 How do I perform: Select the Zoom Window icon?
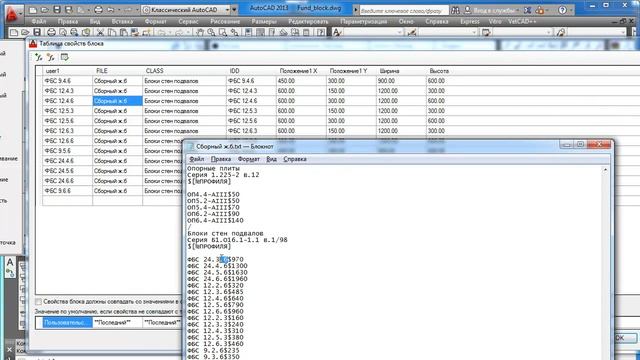click(223, 32)
